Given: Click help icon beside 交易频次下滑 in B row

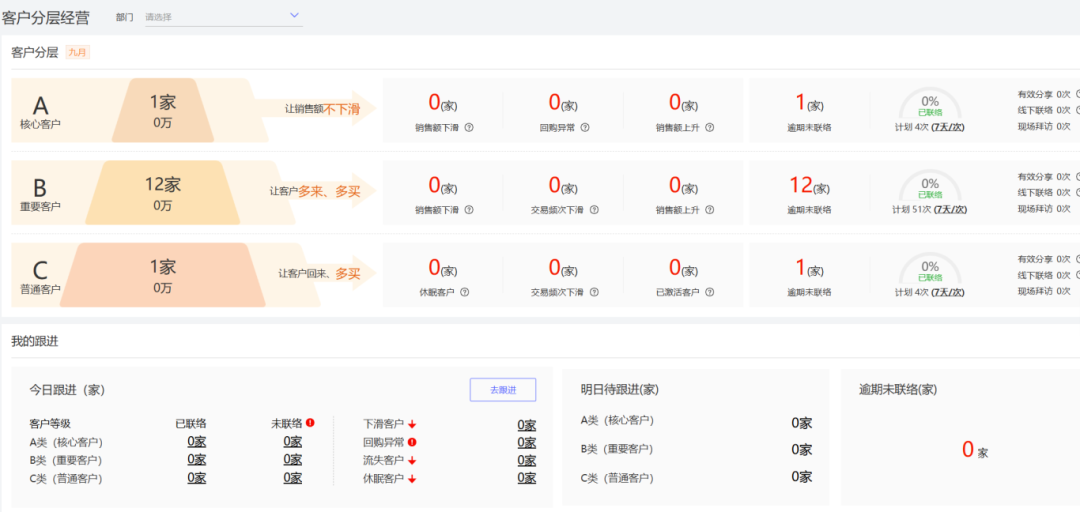Looking at the screenshot, I should coord(594,210).
